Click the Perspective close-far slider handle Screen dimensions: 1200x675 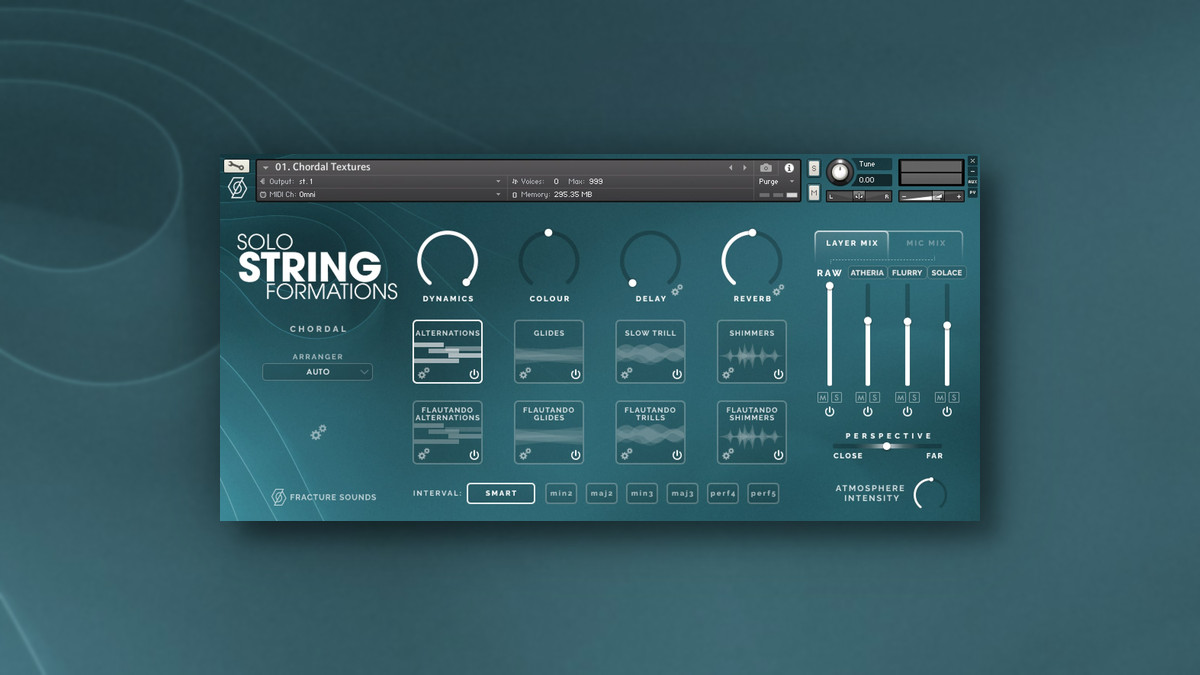[x=886, y=446]
